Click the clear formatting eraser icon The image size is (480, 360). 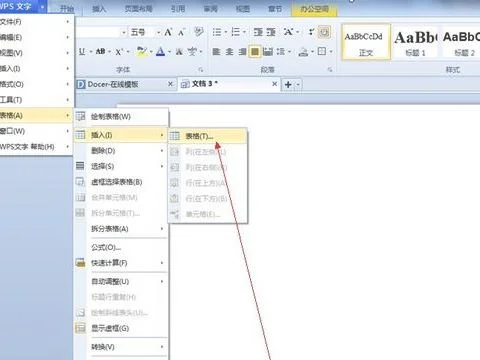point(199,32)
